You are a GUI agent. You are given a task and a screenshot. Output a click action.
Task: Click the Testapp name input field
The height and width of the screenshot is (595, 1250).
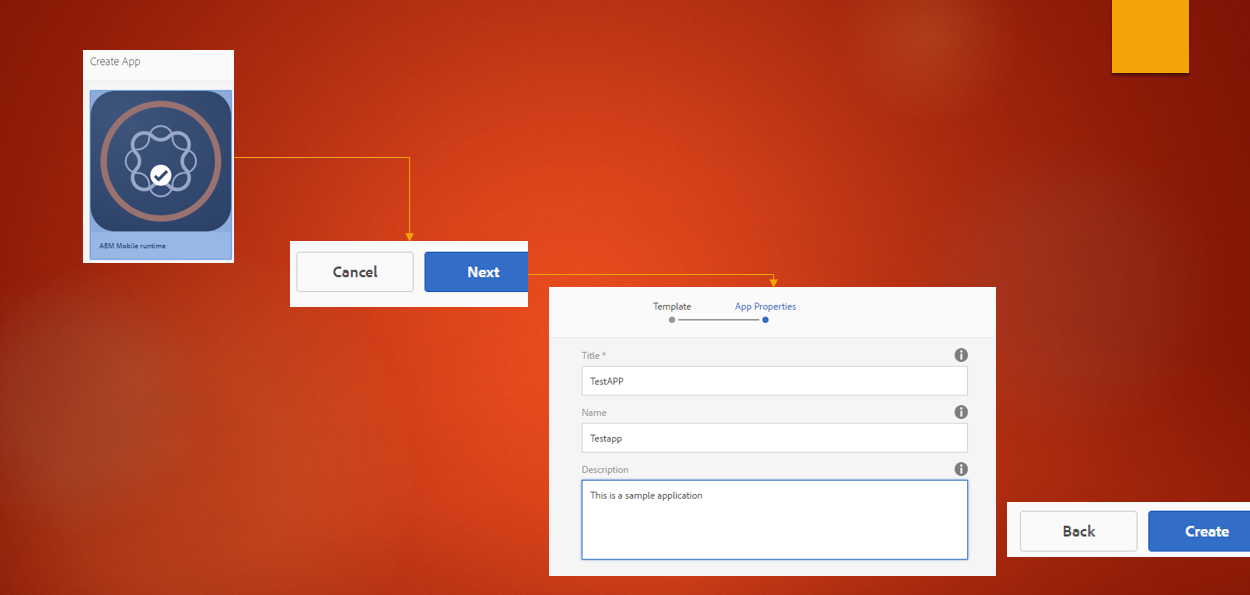pyautogui.click(x=775, y=438)
